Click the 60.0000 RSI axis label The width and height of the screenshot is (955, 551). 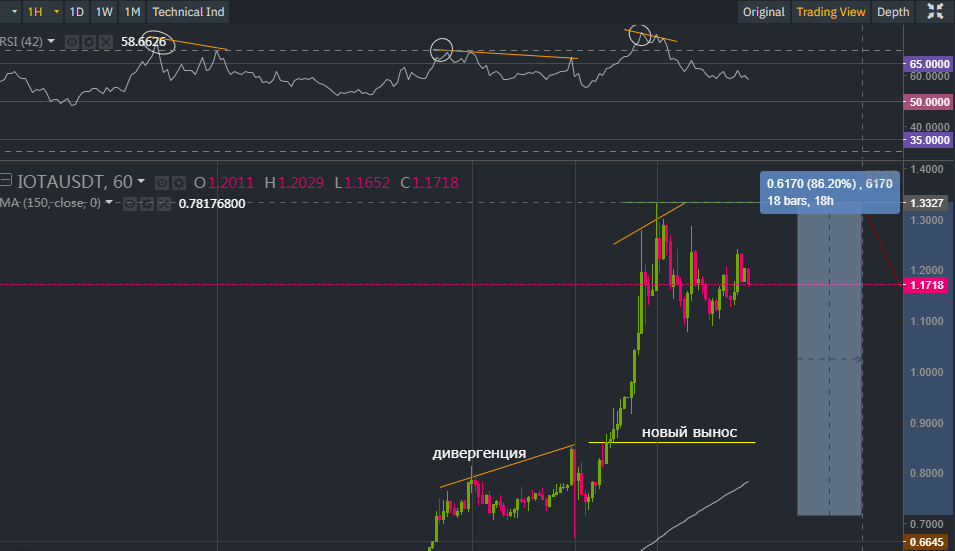929,76
